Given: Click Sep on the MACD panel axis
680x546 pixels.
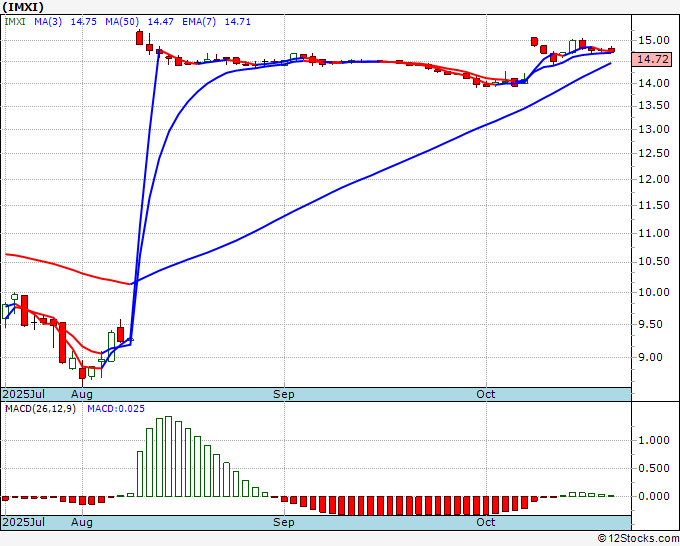Looking at the screenshot, I should (x=284, y=522).
